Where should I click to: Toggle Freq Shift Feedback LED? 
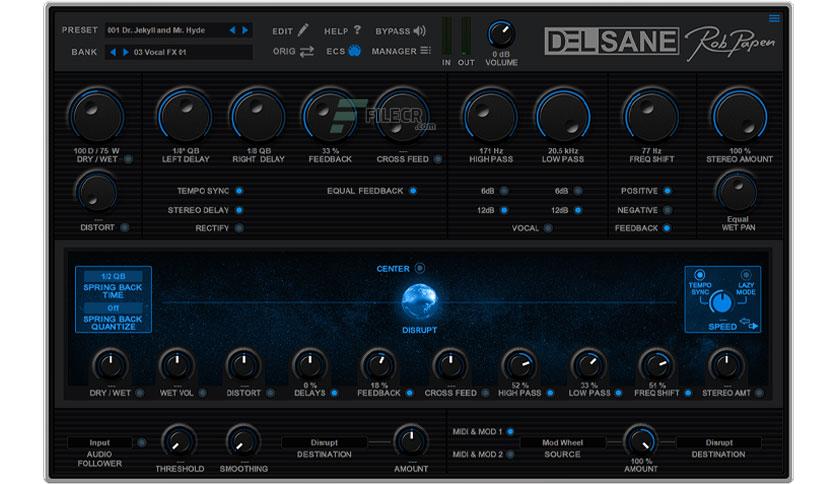point(667,228)
